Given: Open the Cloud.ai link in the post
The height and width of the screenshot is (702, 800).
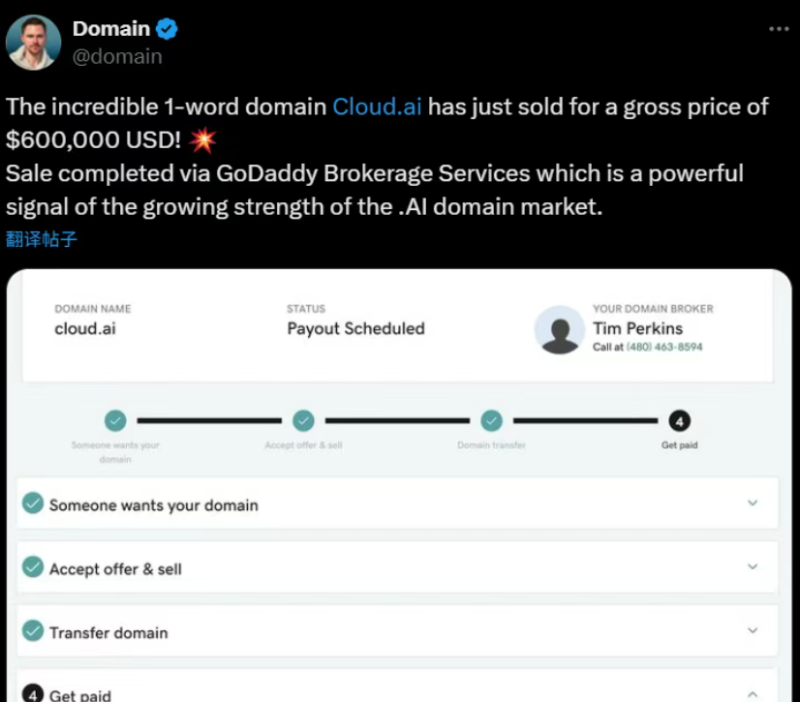Looking at the screenshot, I should point(377,107).
